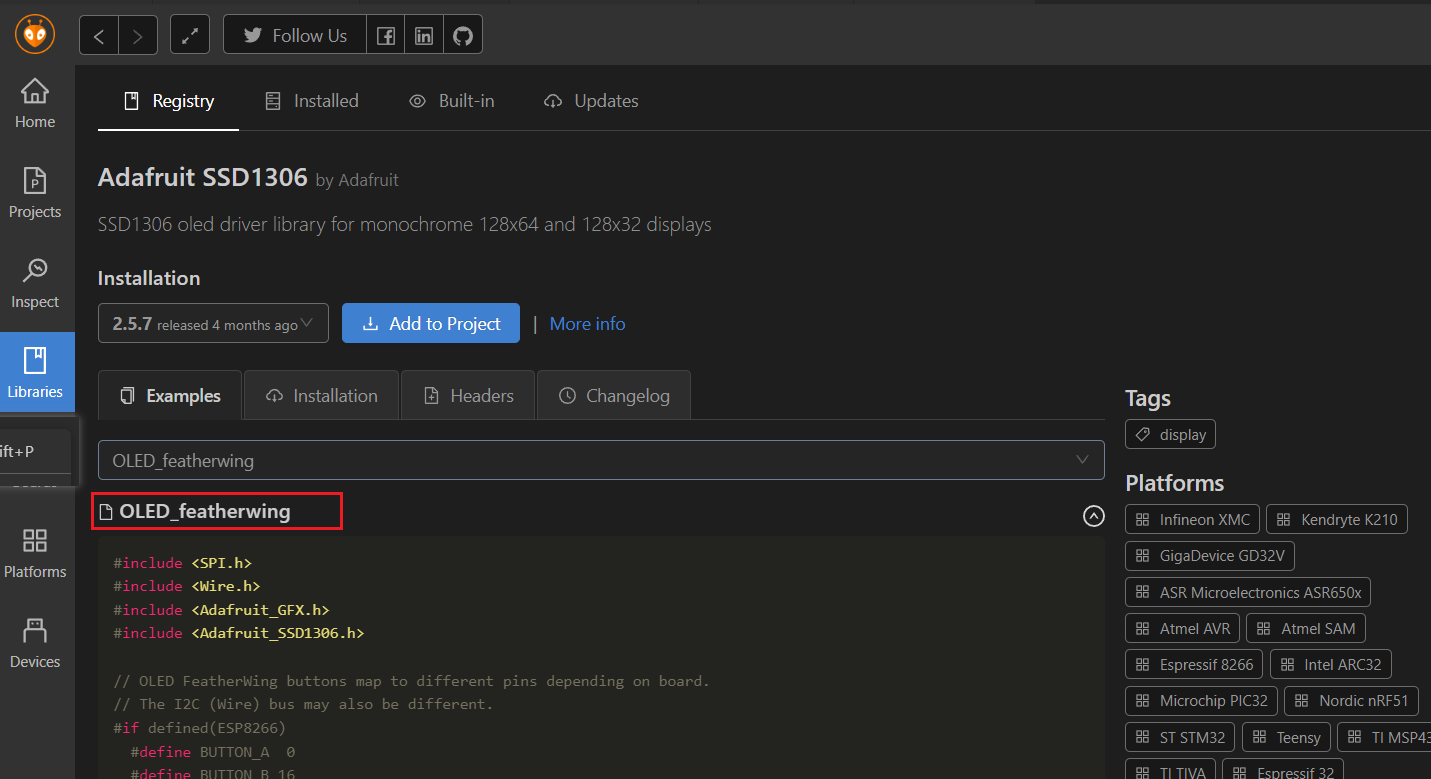1431x779 pixels.
Task: Switch to the Registry tab
Action: tap(168, 101)
